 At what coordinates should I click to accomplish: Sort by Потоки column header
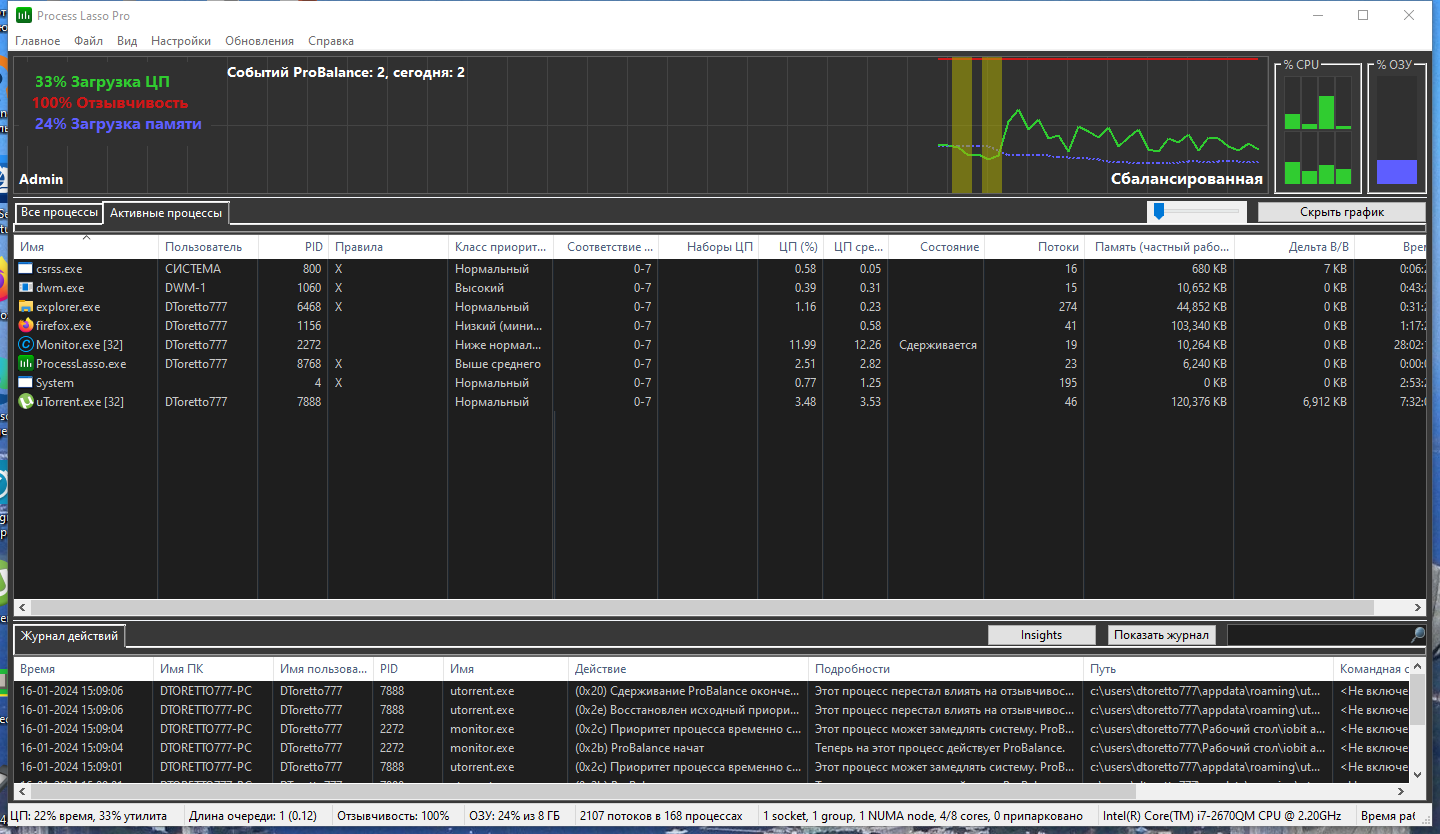[1035, 246]
